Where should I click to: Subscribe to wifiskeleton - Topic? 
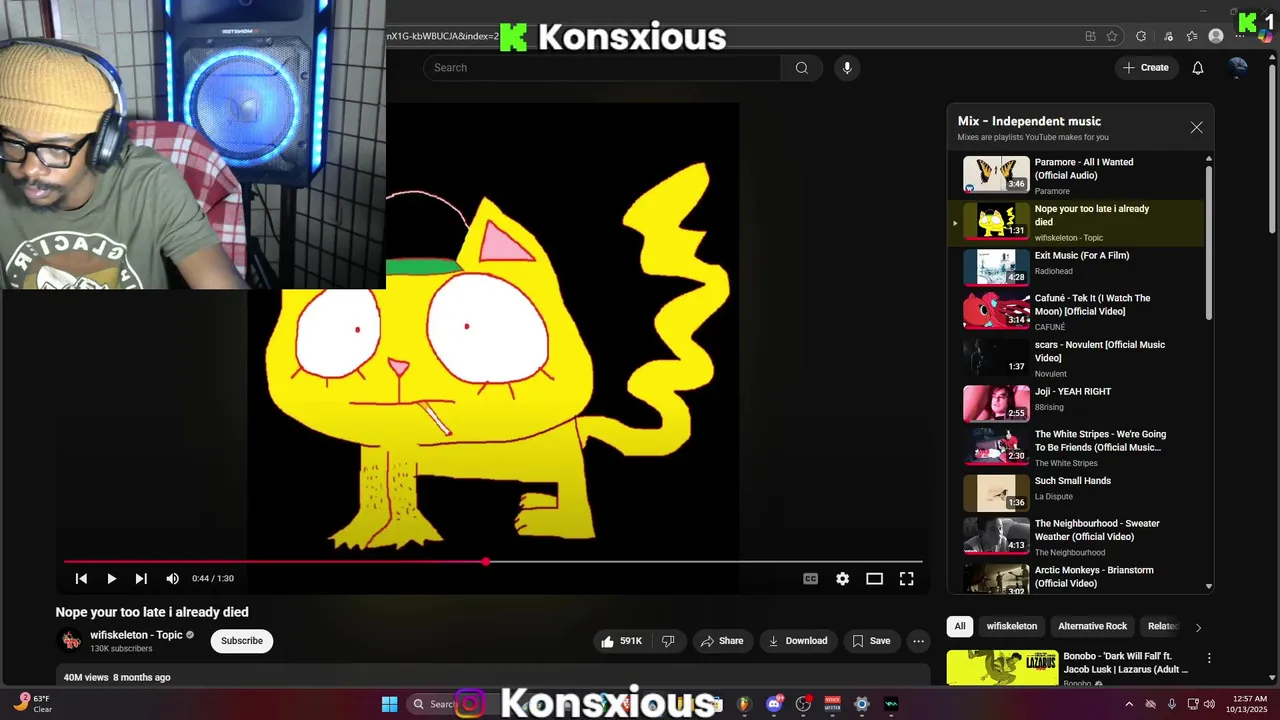[242, 641]
